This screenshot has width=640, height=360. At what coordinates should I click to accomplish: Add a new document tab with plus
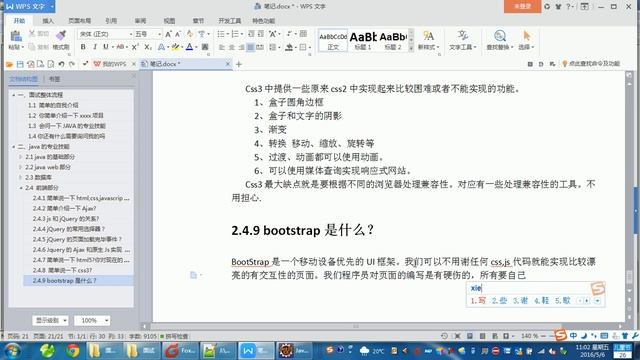click(239, 64)
